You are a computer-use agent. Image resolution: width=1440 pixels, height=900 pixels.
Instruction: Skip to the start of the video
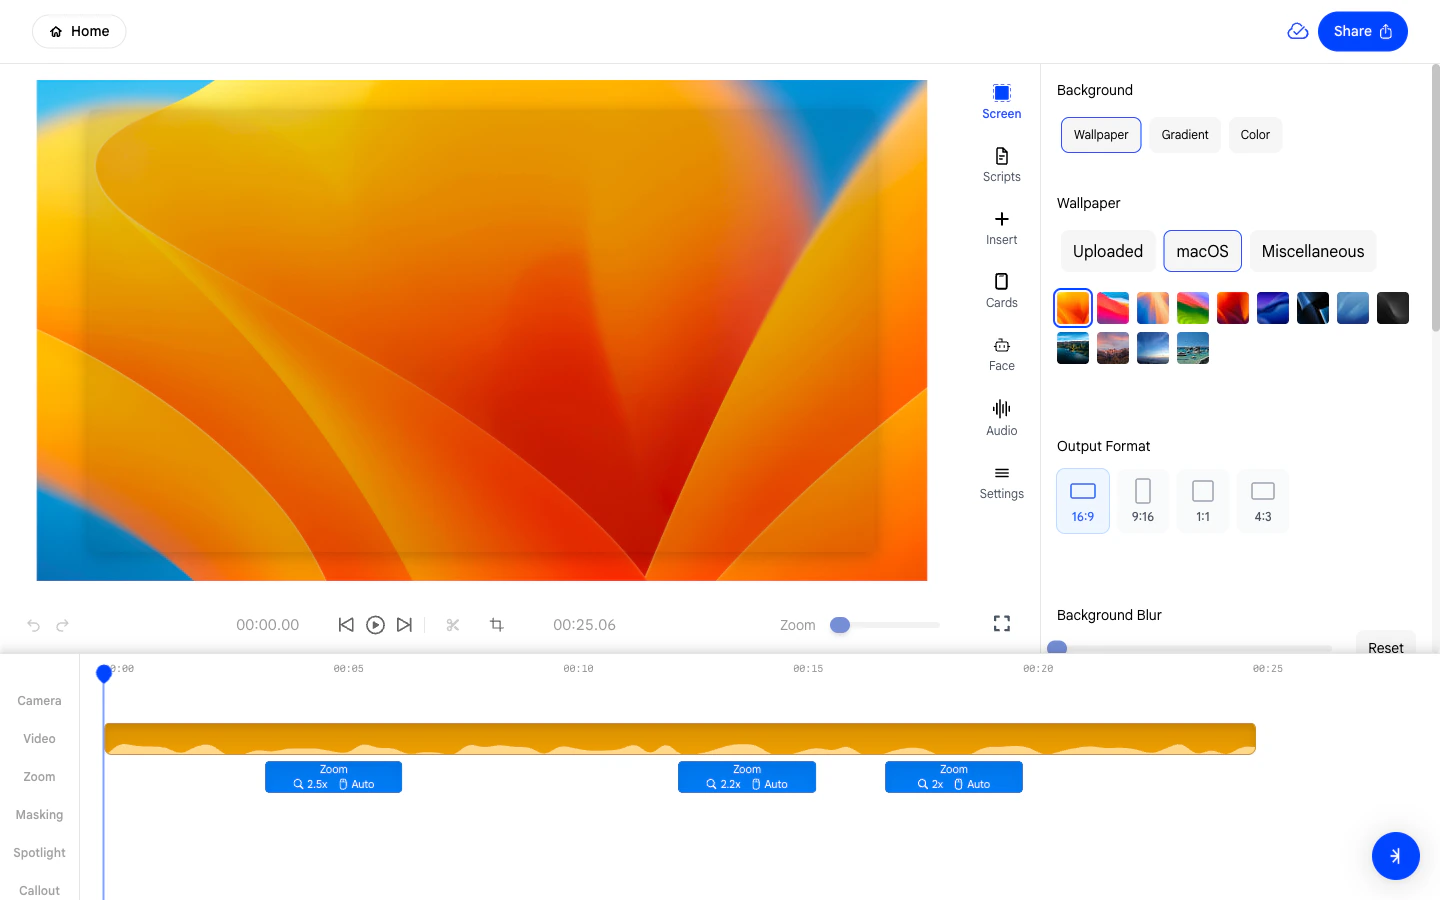point(346,625)
